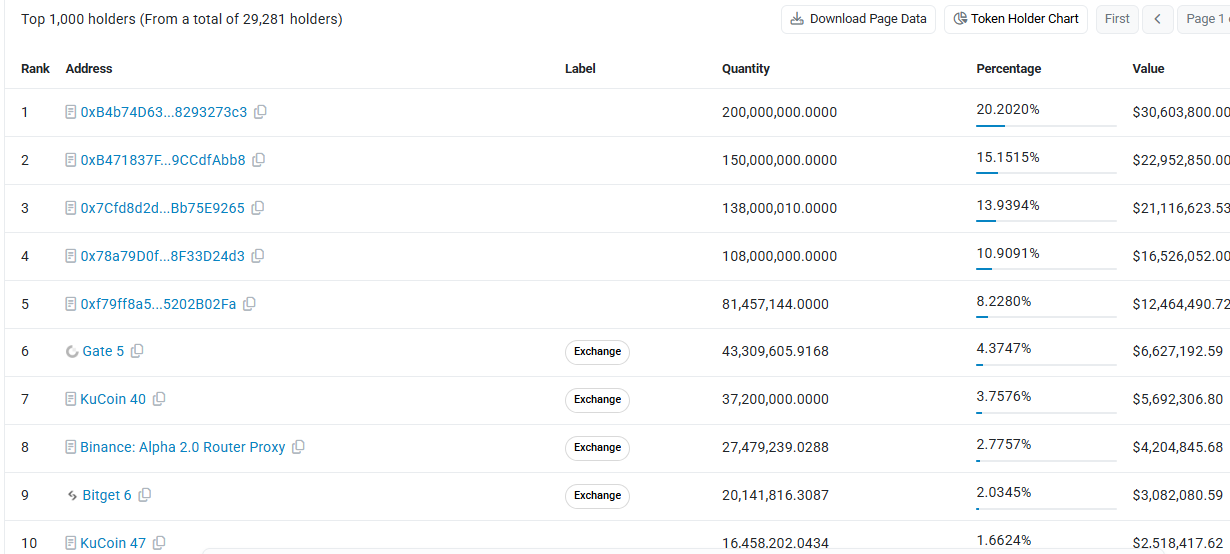Copy address 0xB4b74D63...8293273c3
1230x554 pixels.
(260, 112)
